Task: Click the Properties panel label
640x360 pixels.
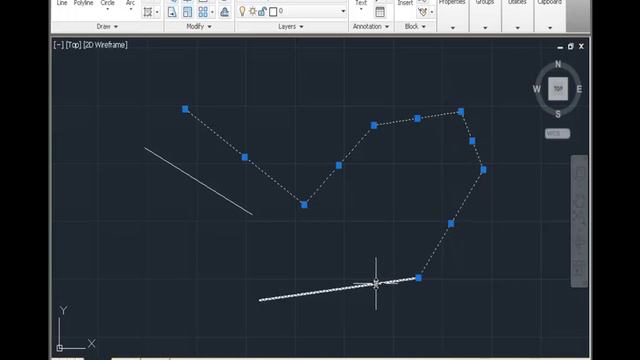Action: (x=452, y=2)
